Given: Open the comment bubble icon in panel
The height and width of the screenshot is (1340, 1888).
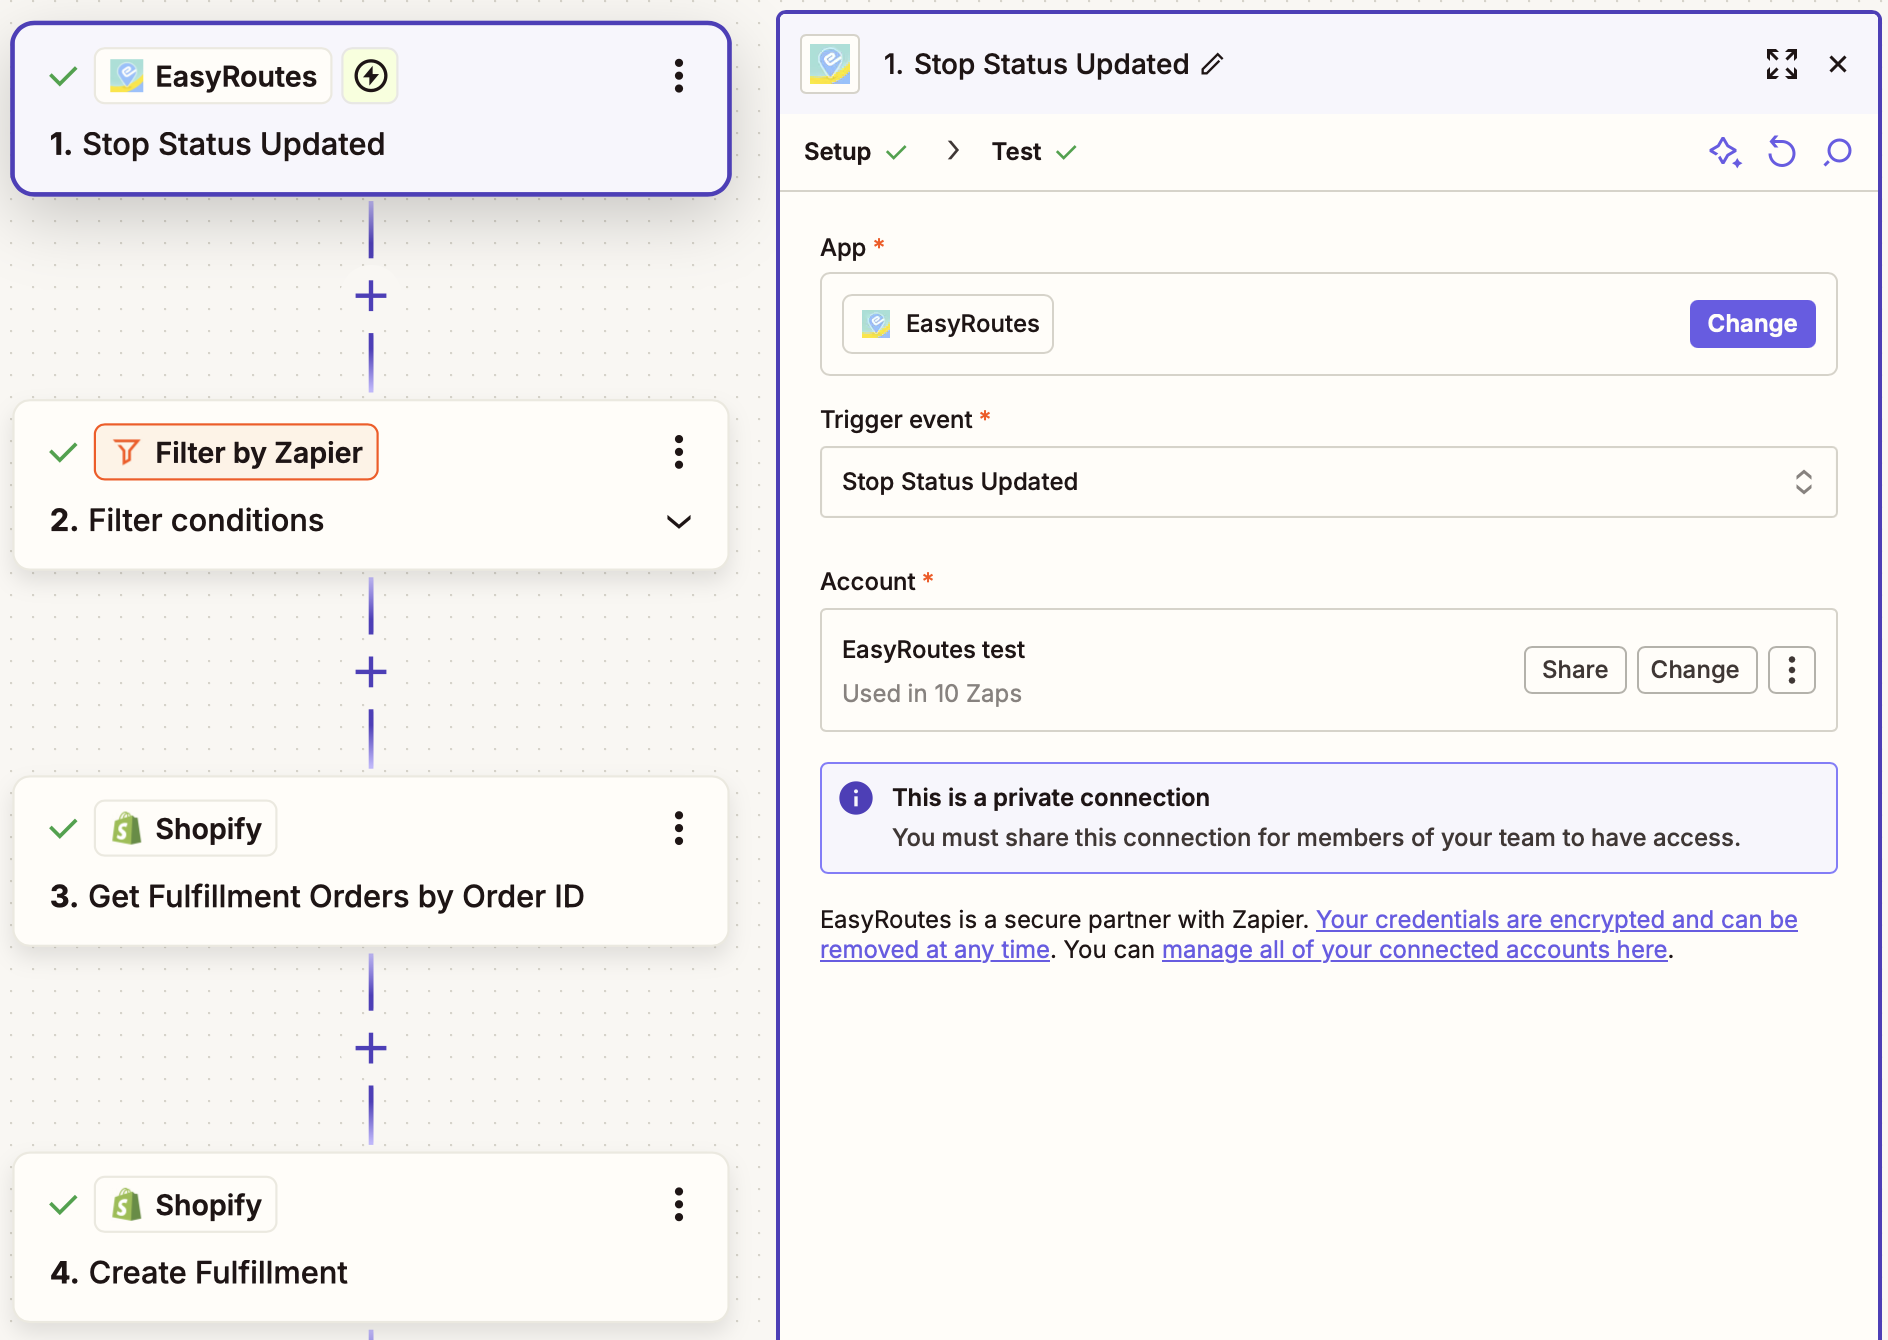Looking at the screenshot, I should [x=1838, y=152].
